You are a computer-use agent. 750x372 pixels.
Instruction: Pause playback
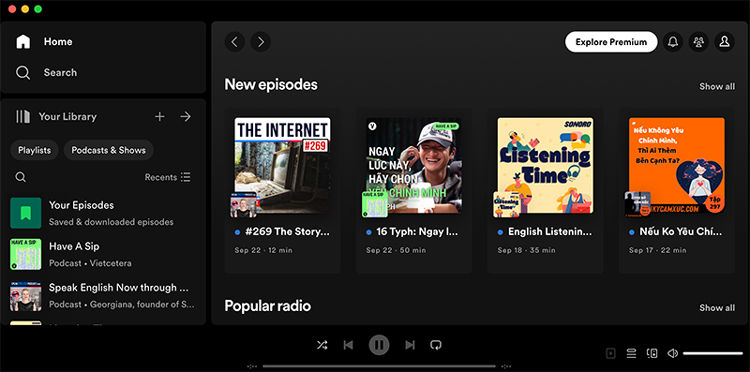tap(379, 345)
